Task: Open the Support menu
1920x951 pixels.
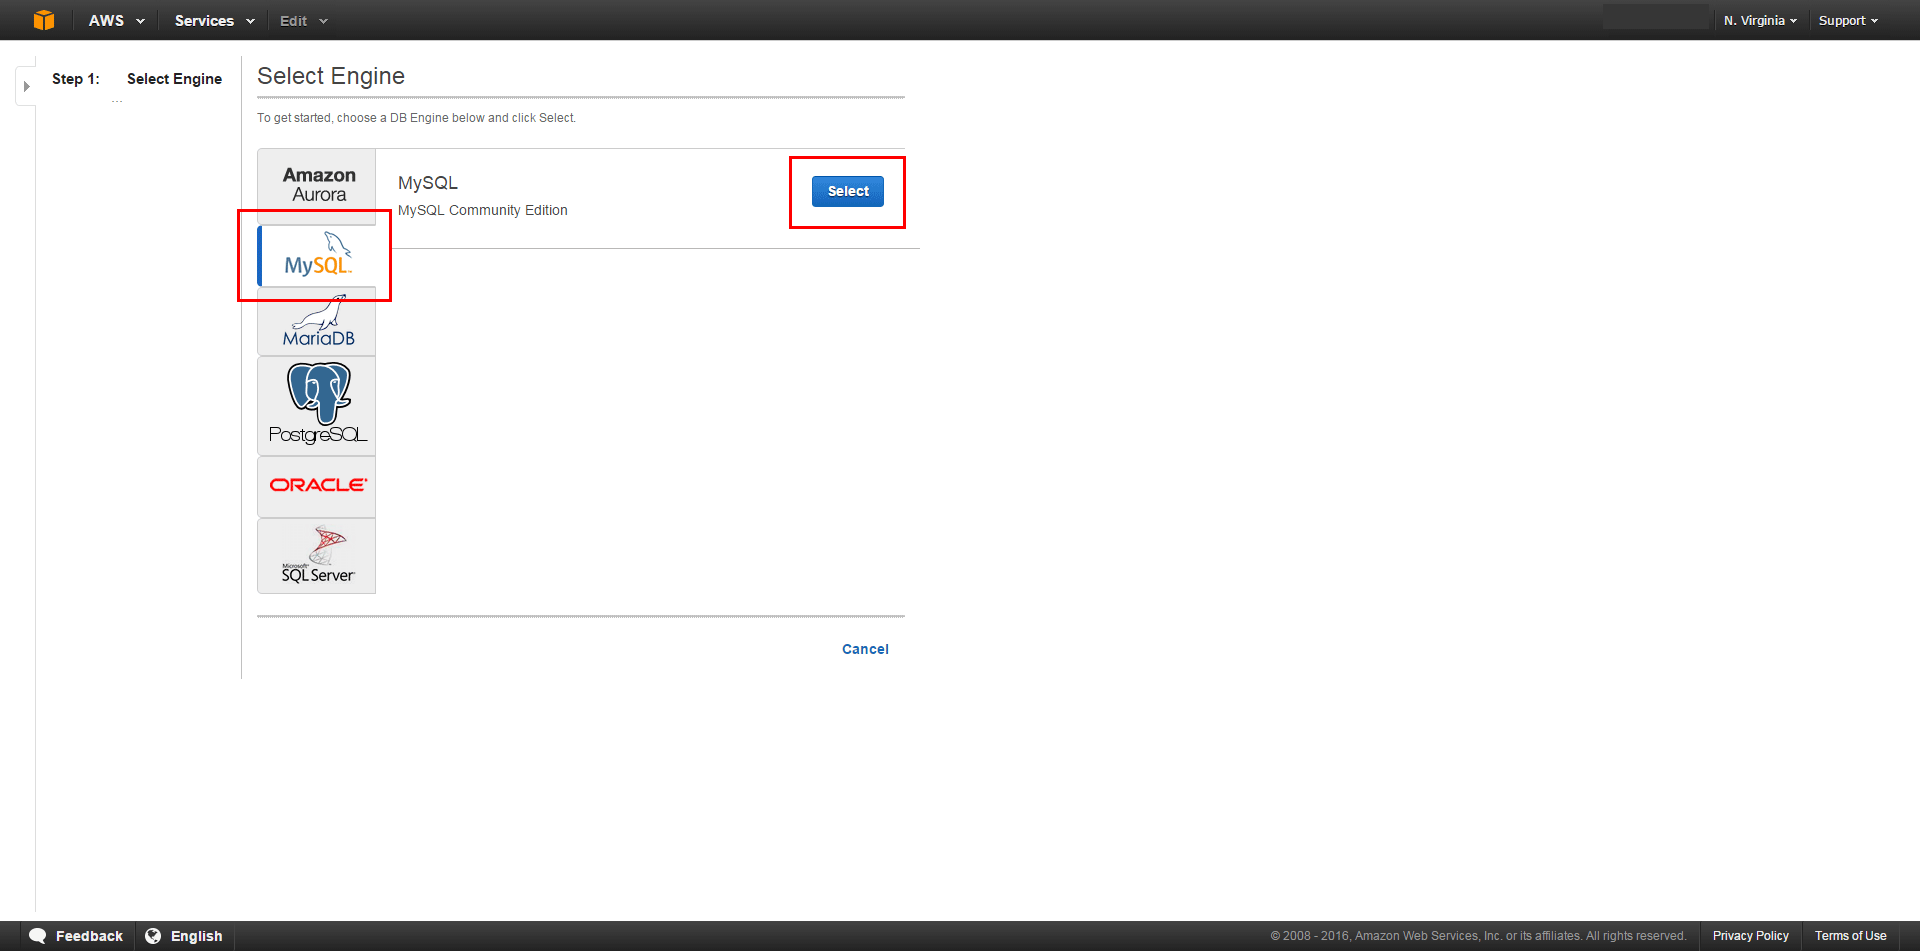Action: click(x=1847, y=20)
